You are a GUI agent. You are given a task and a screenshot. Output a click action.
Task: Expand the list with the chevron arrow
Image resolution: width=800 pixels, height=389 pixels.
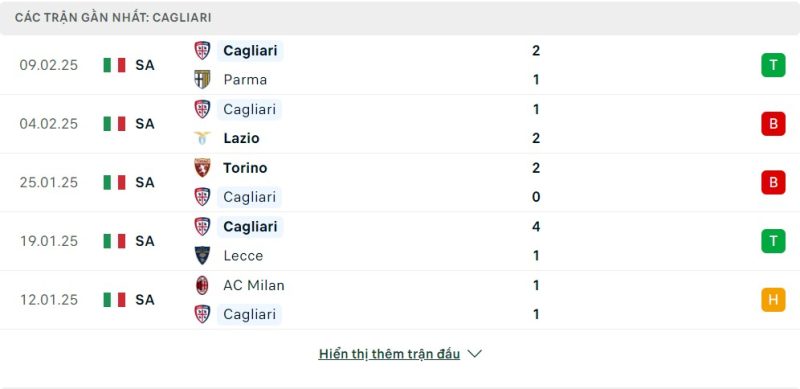474,354
